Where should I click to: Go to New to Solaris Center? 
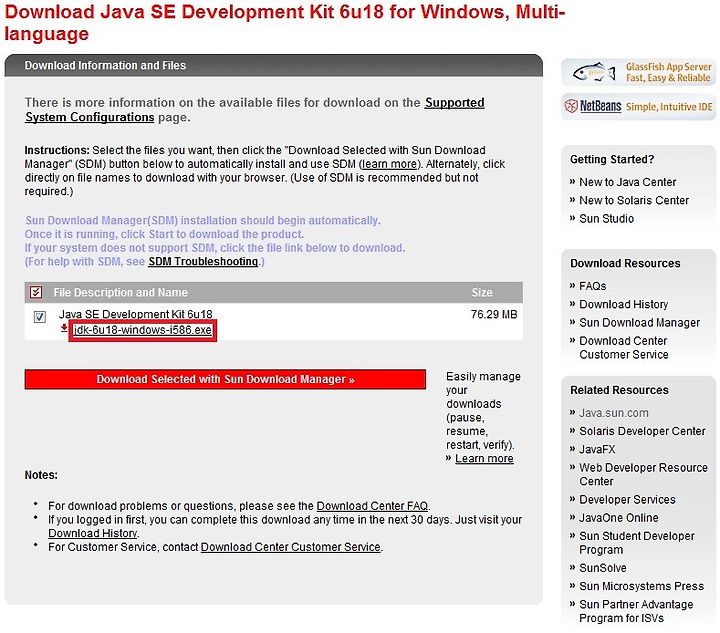tap(634, 201)
